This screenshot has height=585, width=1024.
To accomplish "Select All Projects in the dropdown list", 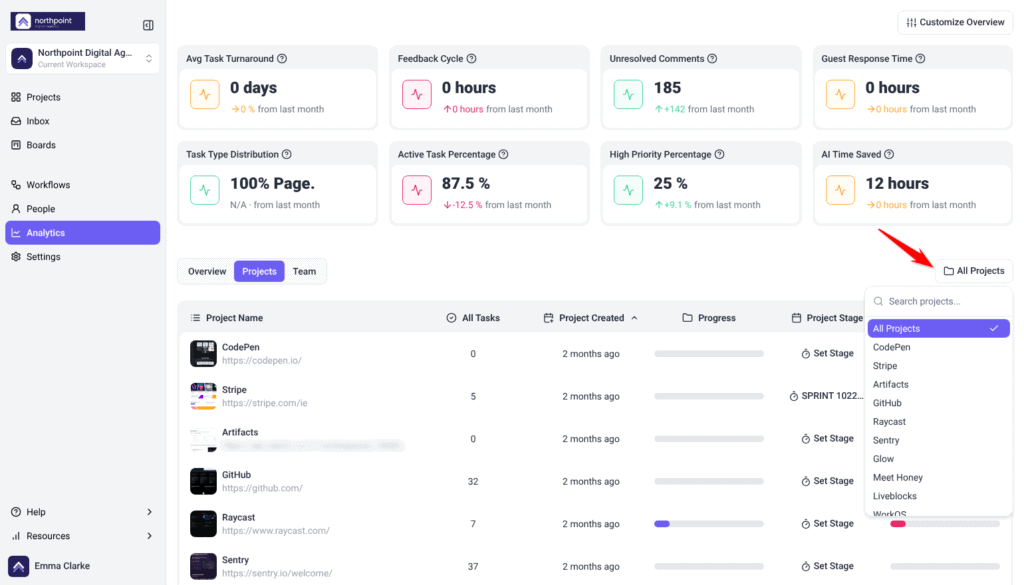I will [x=938, y=328].
